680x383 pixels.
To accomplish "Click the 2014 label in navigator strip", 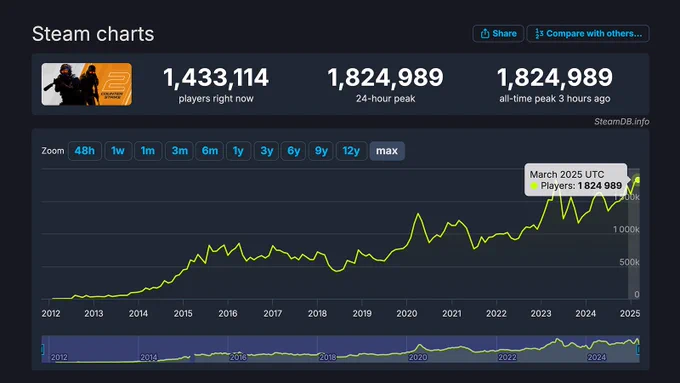I will pos(148,357).
